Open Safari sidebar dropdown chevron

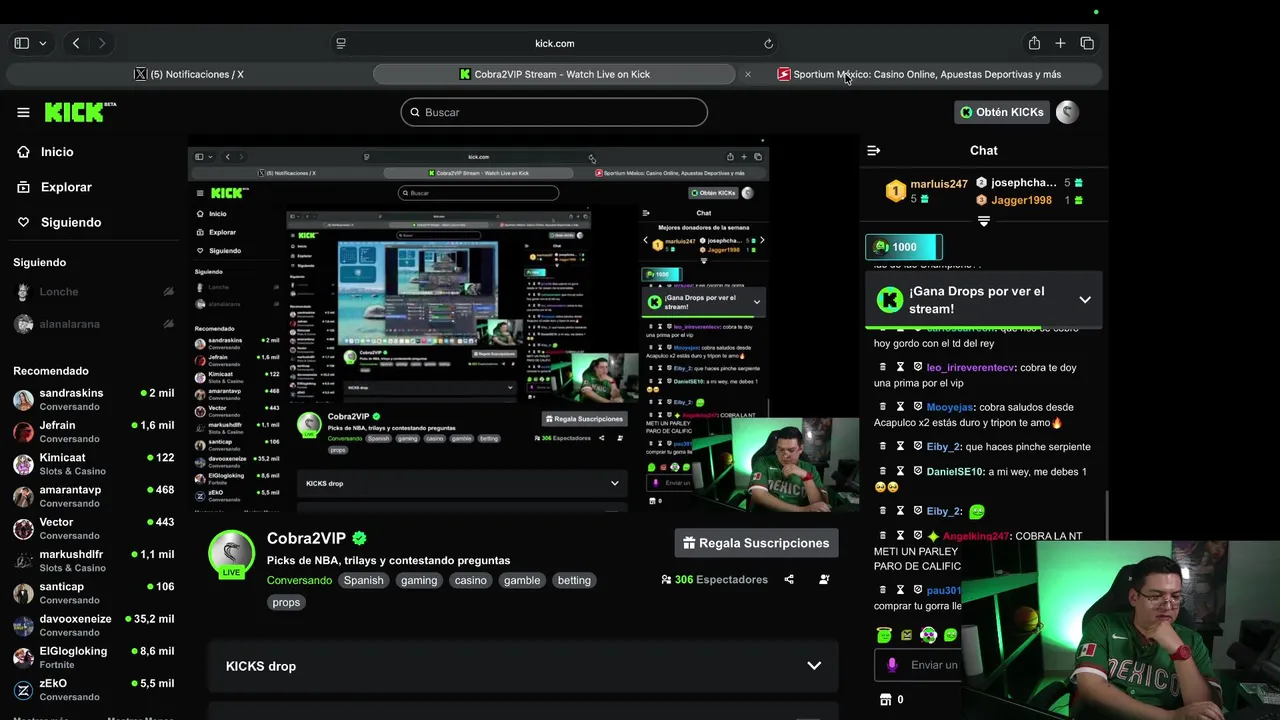tap(42, 43)
